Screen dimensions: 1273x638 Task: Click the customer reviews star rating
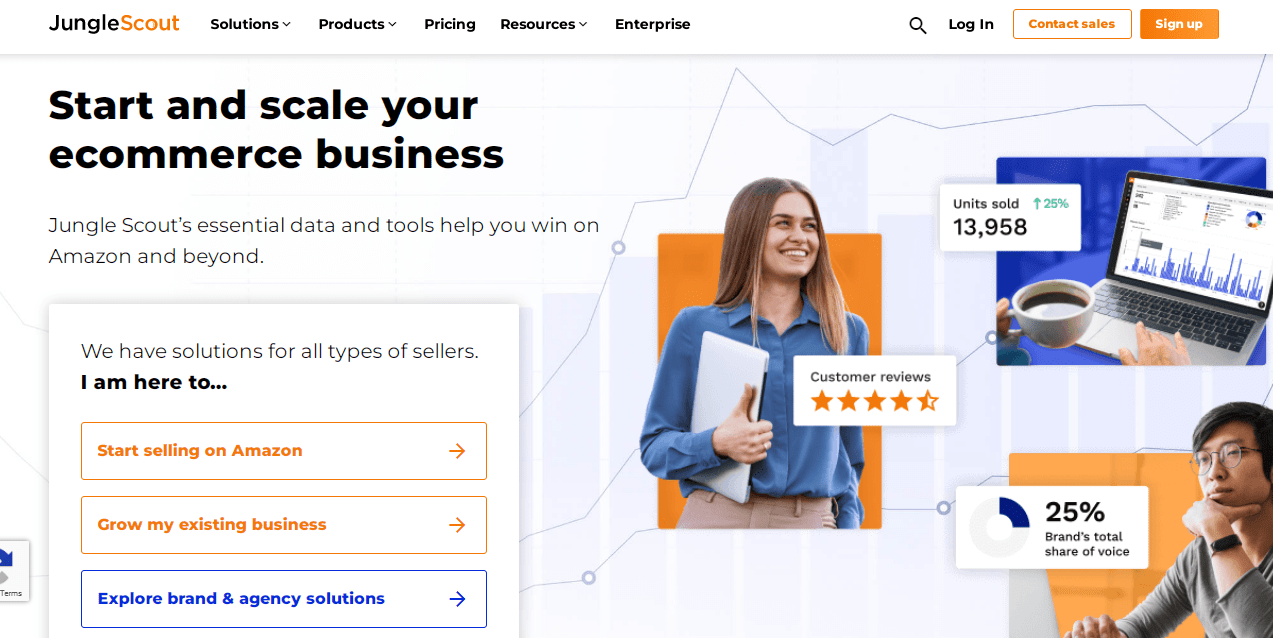tap(874, 401)
